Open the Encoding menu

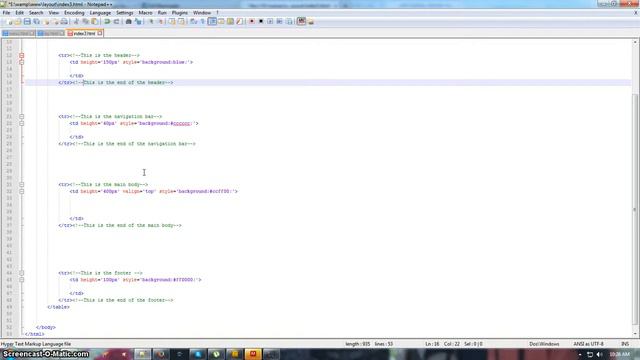74,13
